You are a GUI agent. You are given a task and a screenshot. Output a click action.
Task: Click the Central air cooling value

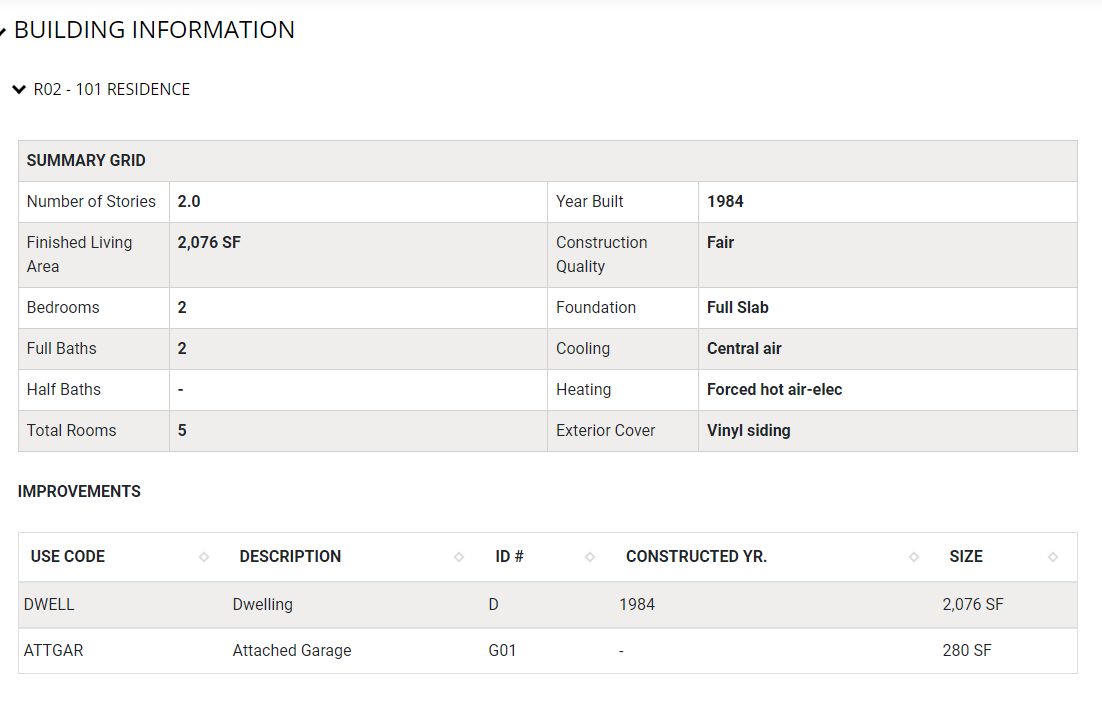click(x=744, y=349)
